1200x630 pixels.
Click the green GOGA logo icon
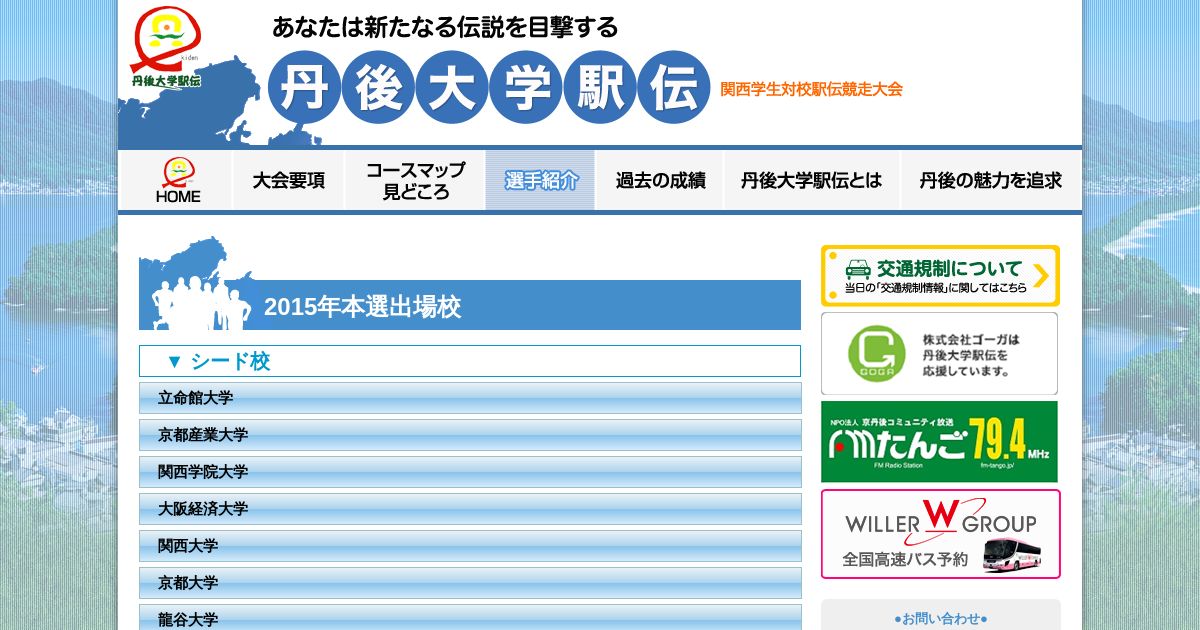[876, 354]
